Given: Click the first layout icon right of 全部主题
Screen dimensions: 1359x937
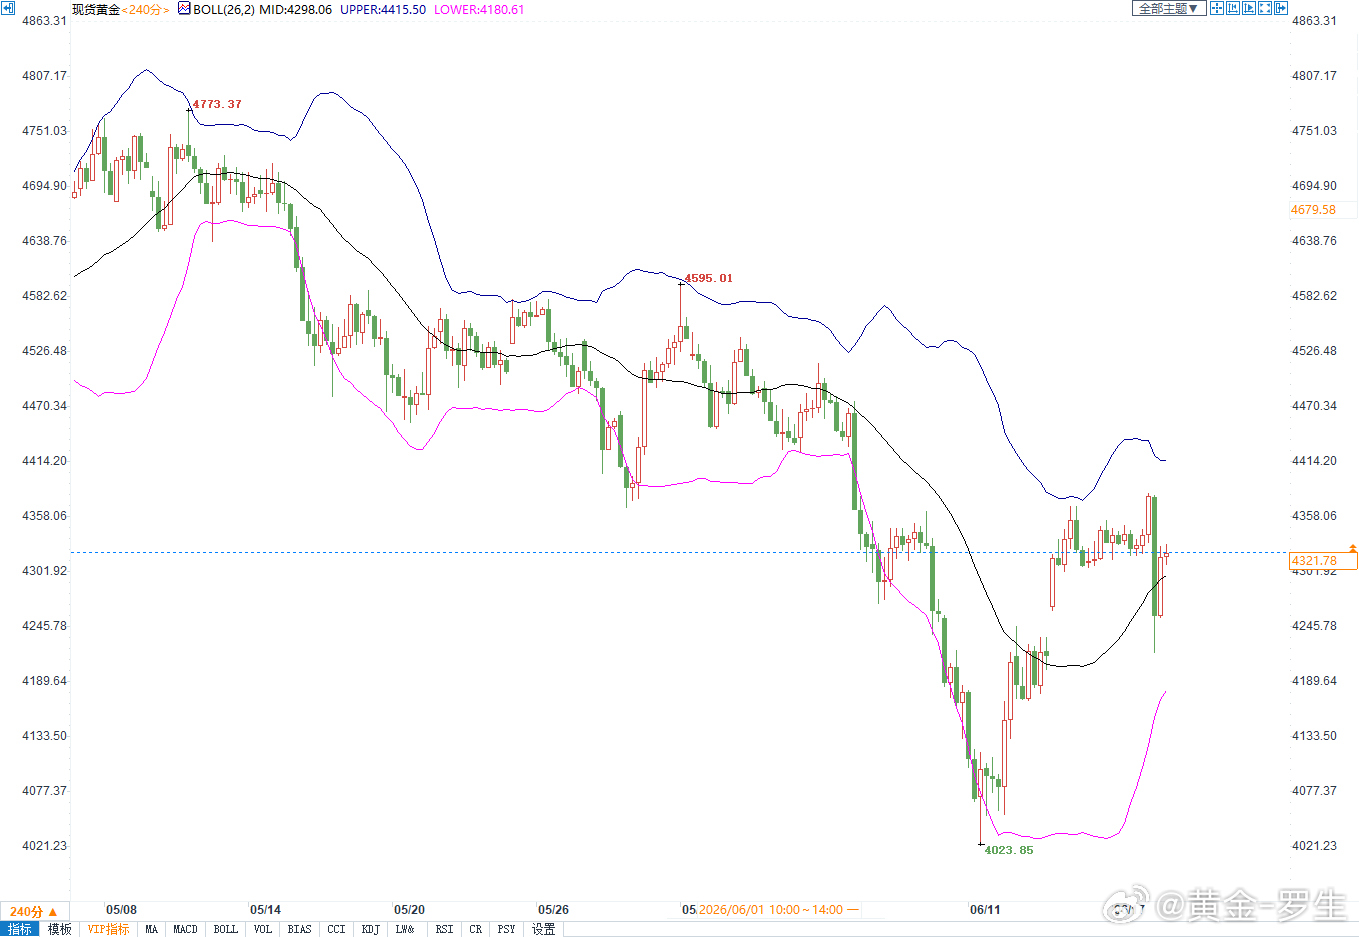Looking at the screenshot, I should [1217, 9].
